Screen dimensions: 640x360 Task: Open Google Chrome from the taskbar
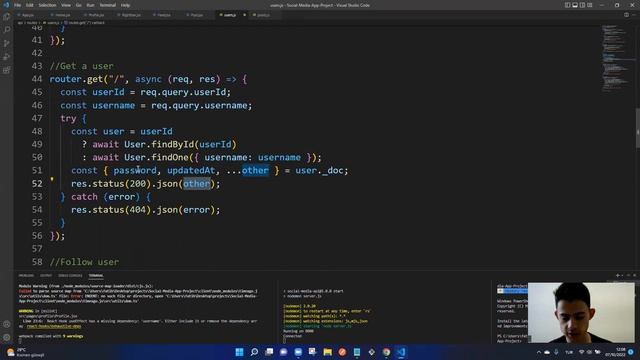[386, 352]
